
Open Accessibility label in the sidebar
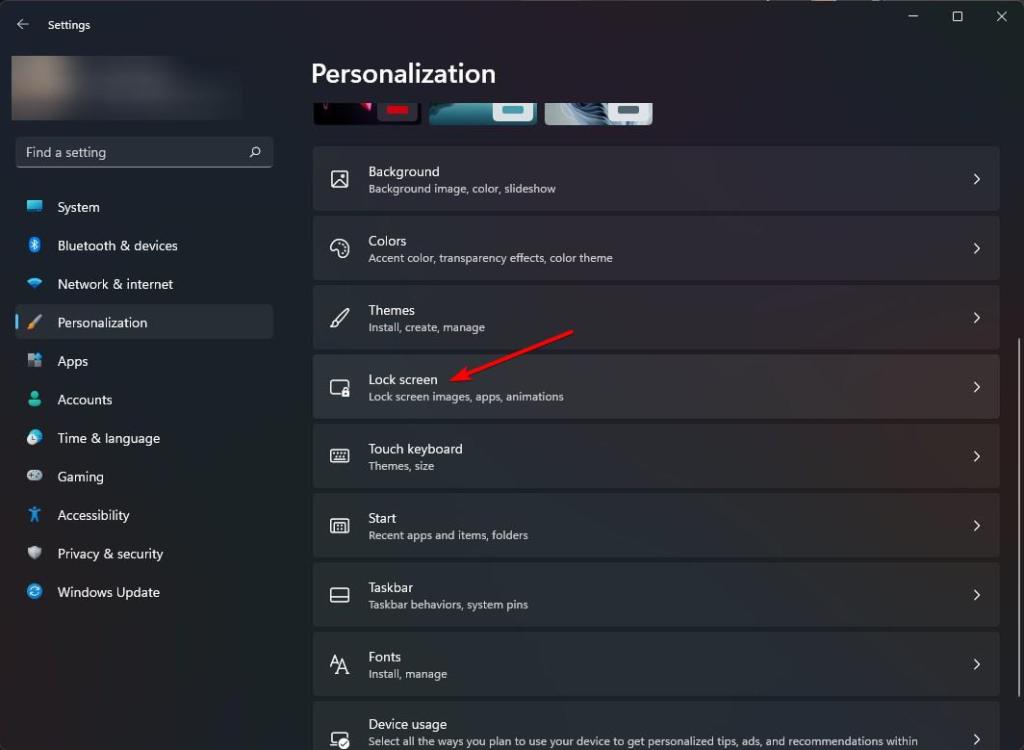(x=93, y=515)
